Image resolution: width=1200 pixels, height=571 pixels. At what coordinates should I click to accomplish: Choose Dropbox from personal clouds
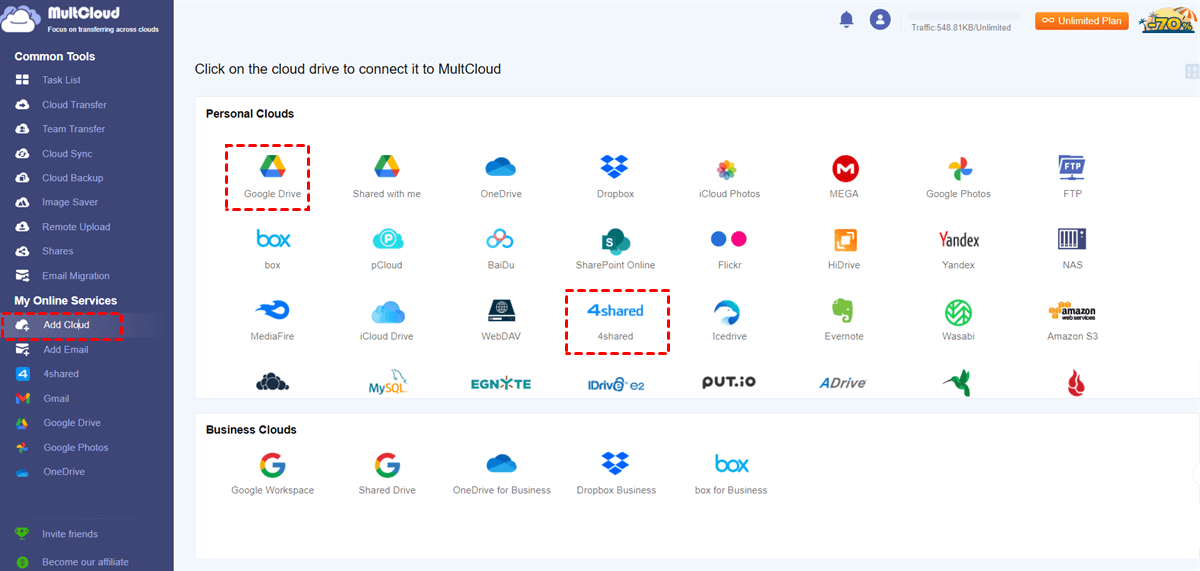tap(615, 177)
